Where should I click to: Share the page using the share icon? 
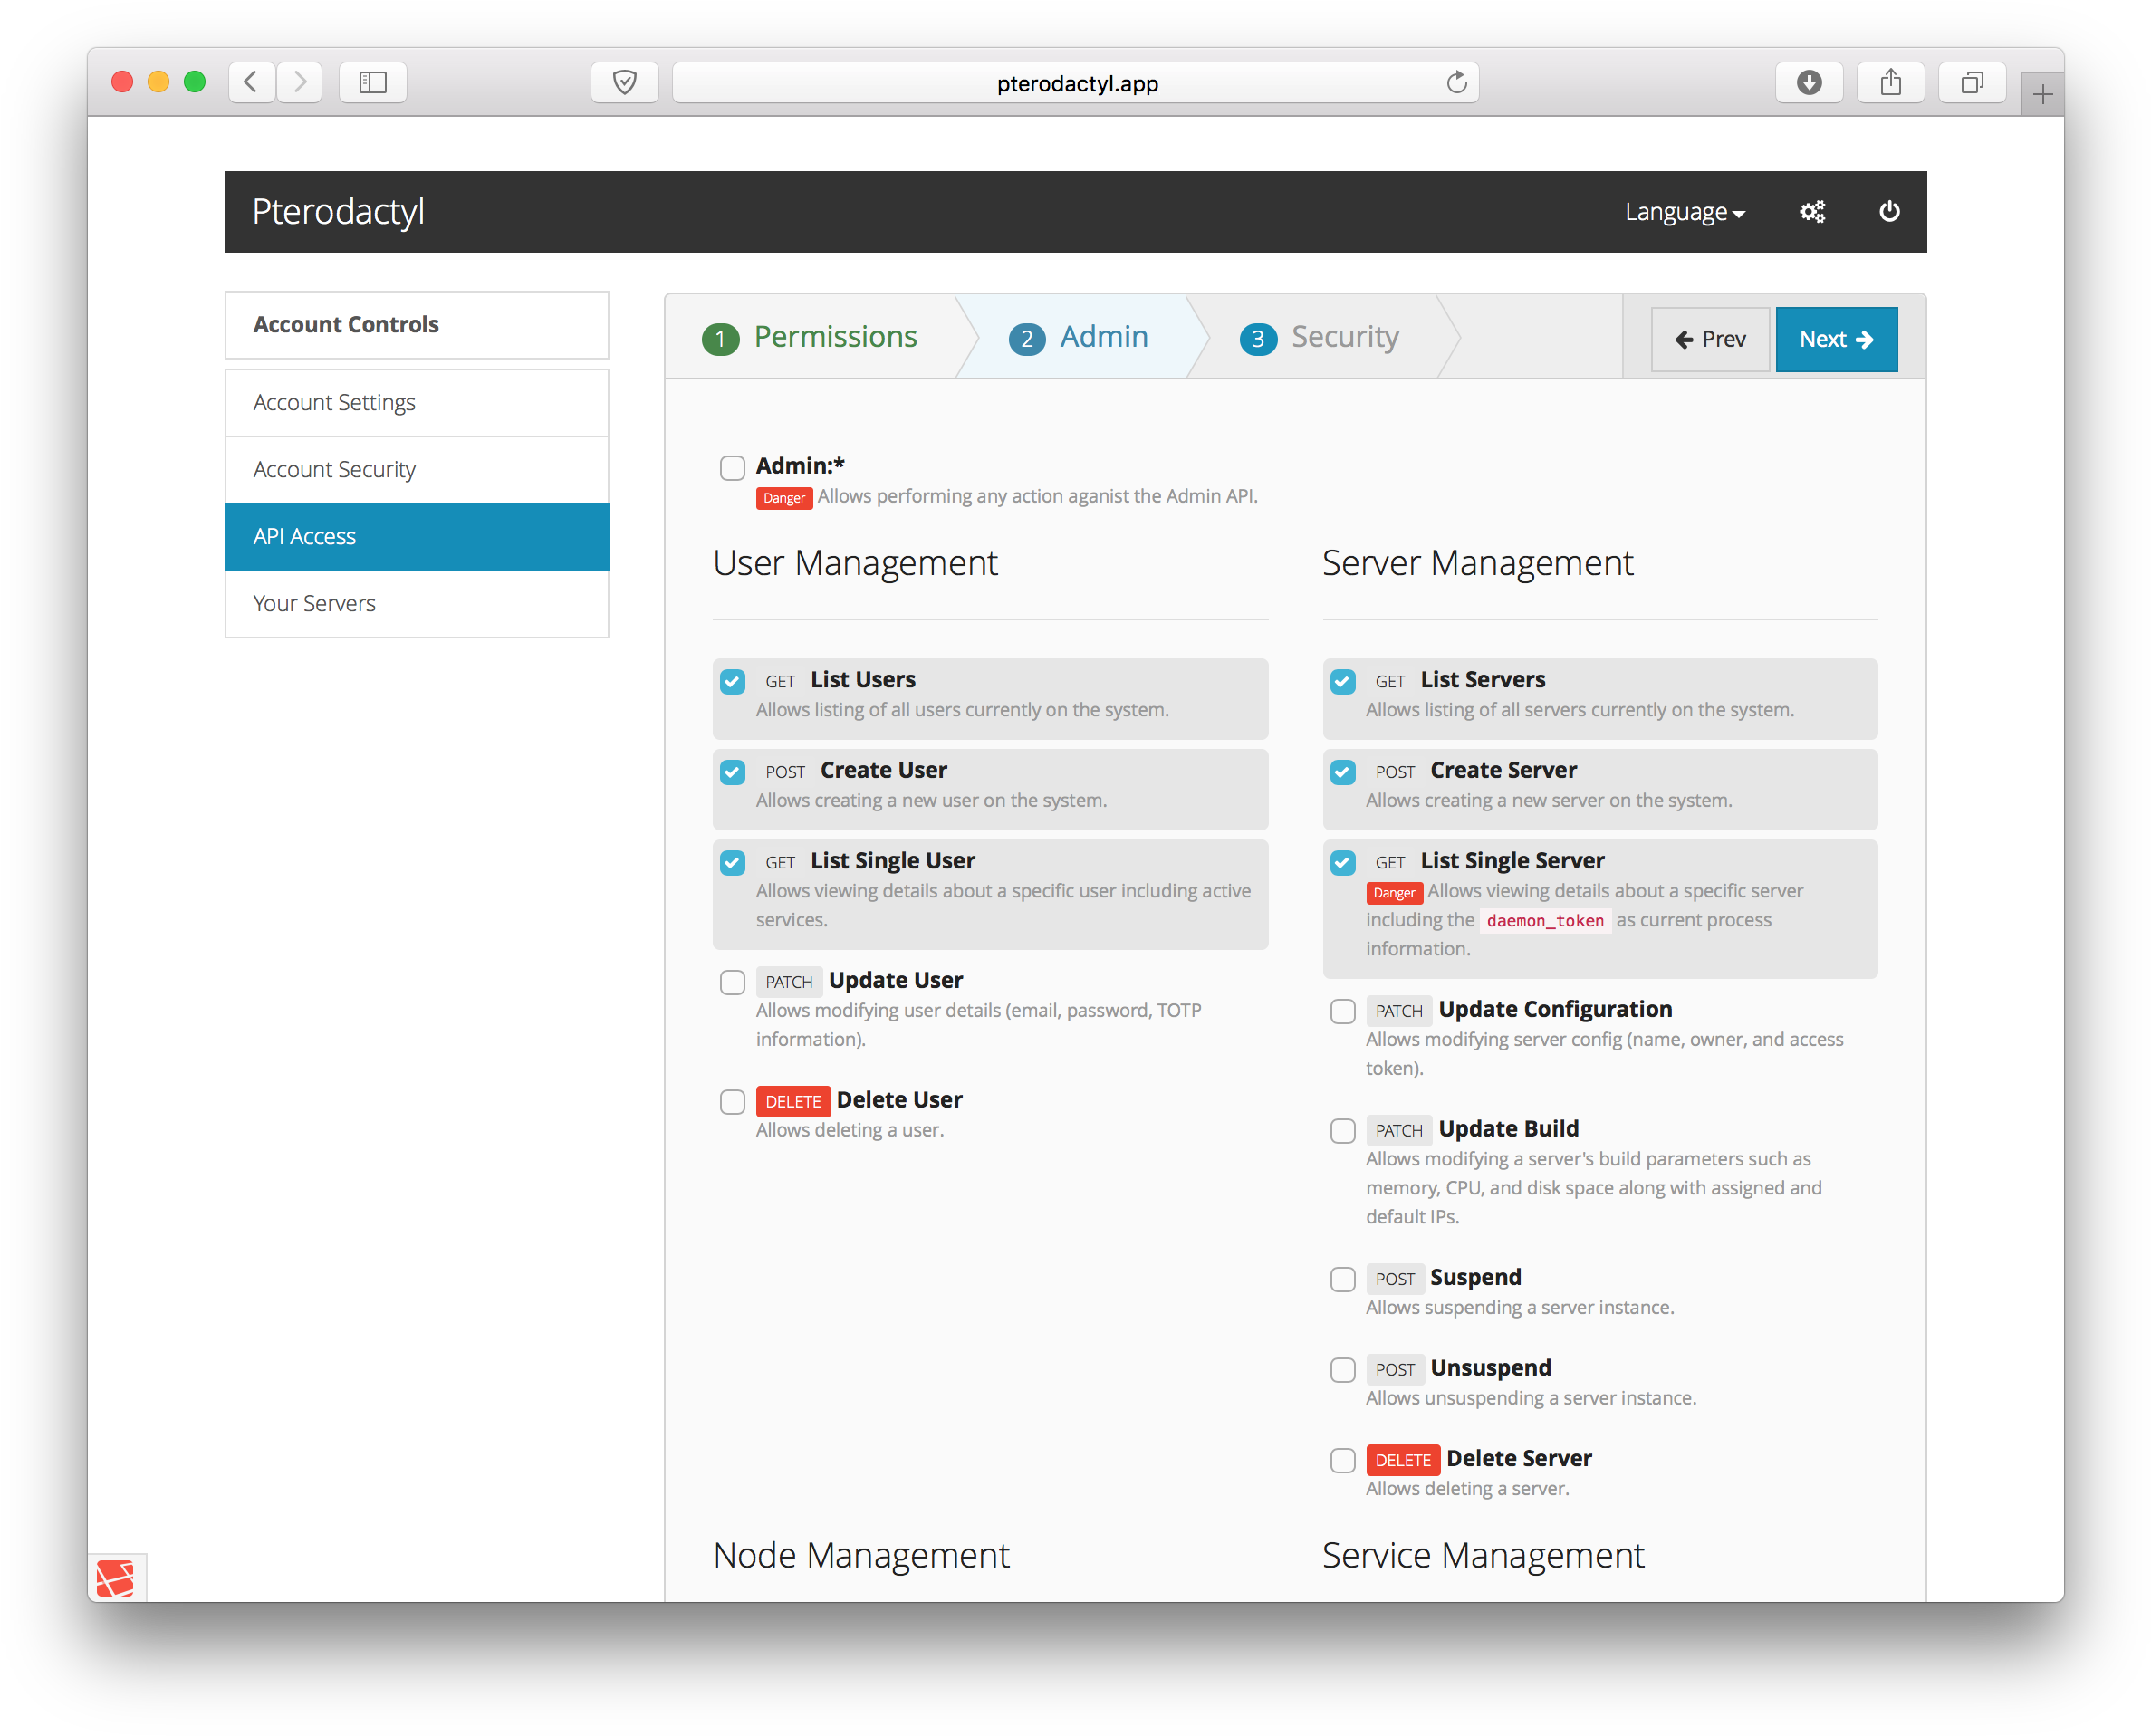pyautogui.click(x=1891, y=83)
